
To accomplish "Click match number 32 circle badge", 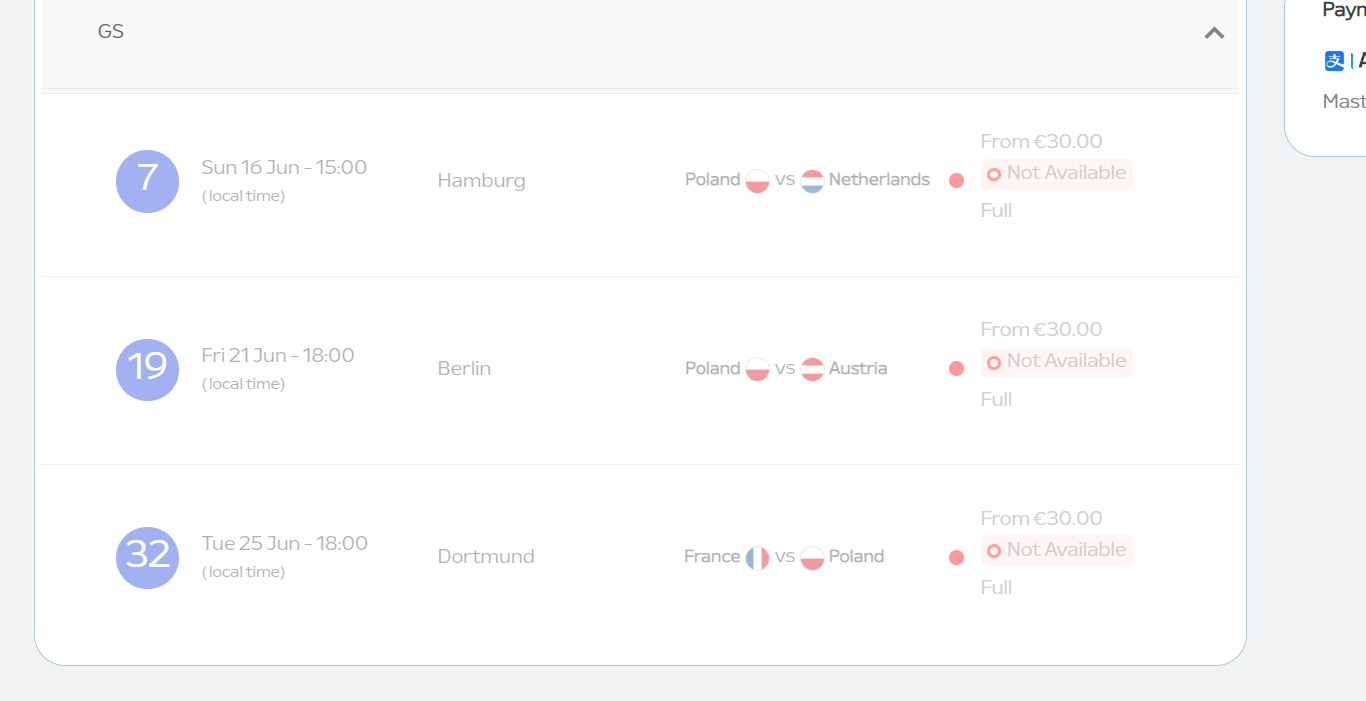I will [x=147, y=558].
